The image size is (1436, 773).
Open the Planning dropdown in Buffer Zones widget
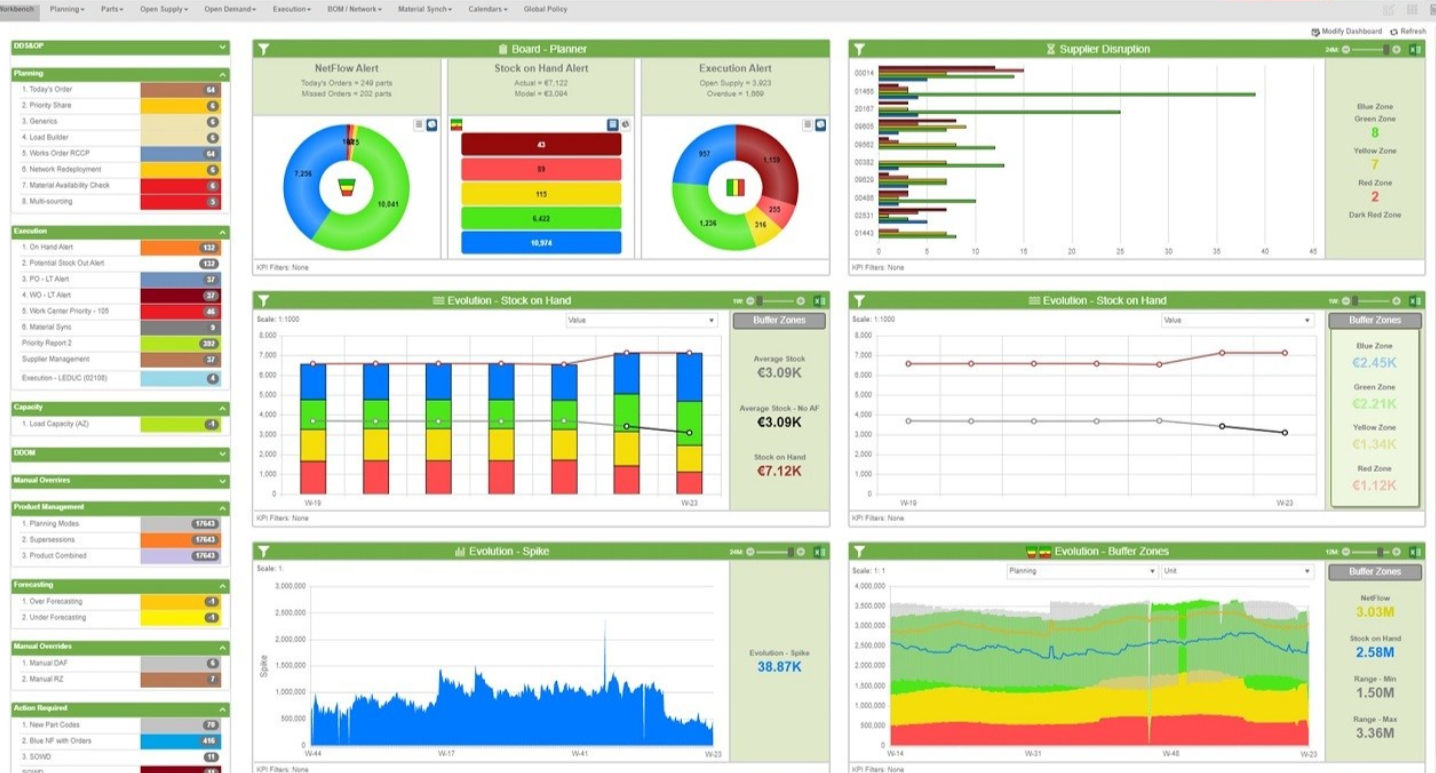pos(1081,572)
